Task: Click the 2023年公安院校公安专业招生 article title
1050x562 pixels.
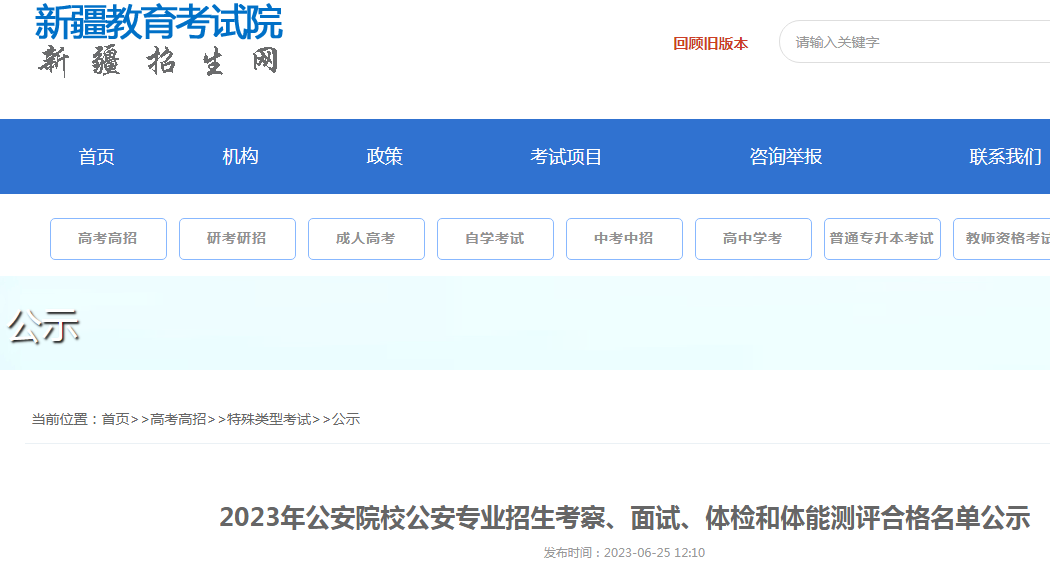Action: coord(625,518)
